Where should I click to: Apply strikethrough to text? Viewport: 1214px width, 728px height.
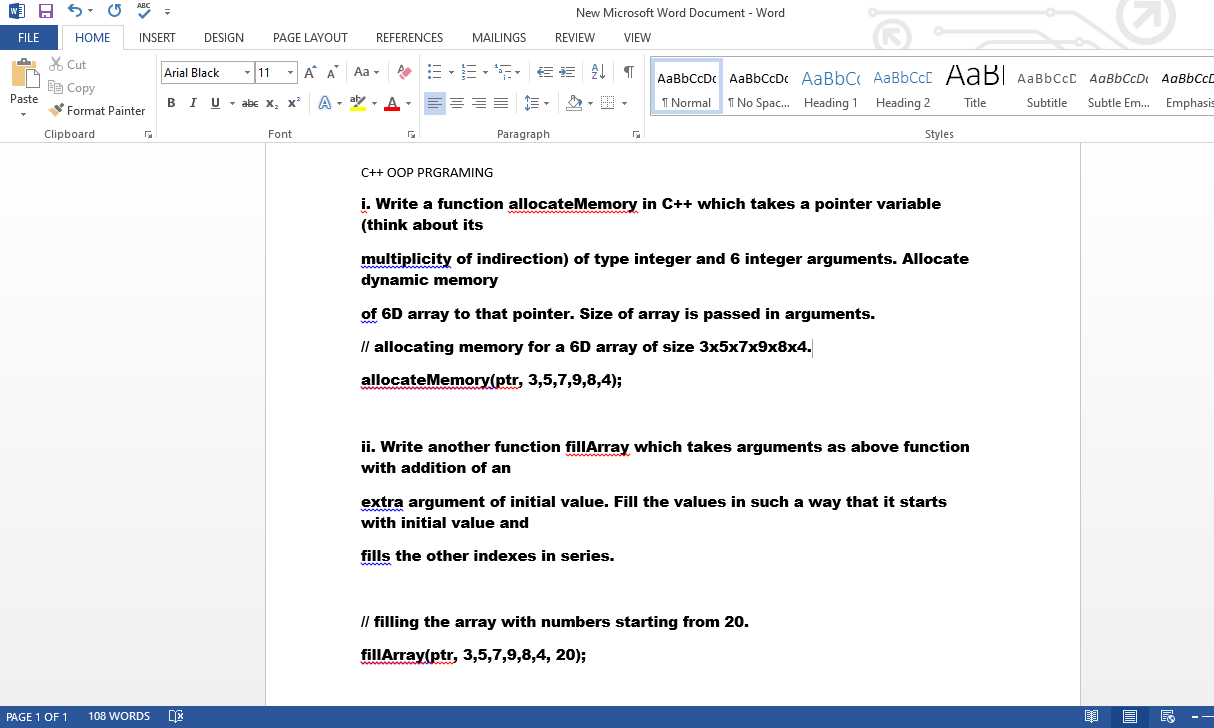[249, 102]
